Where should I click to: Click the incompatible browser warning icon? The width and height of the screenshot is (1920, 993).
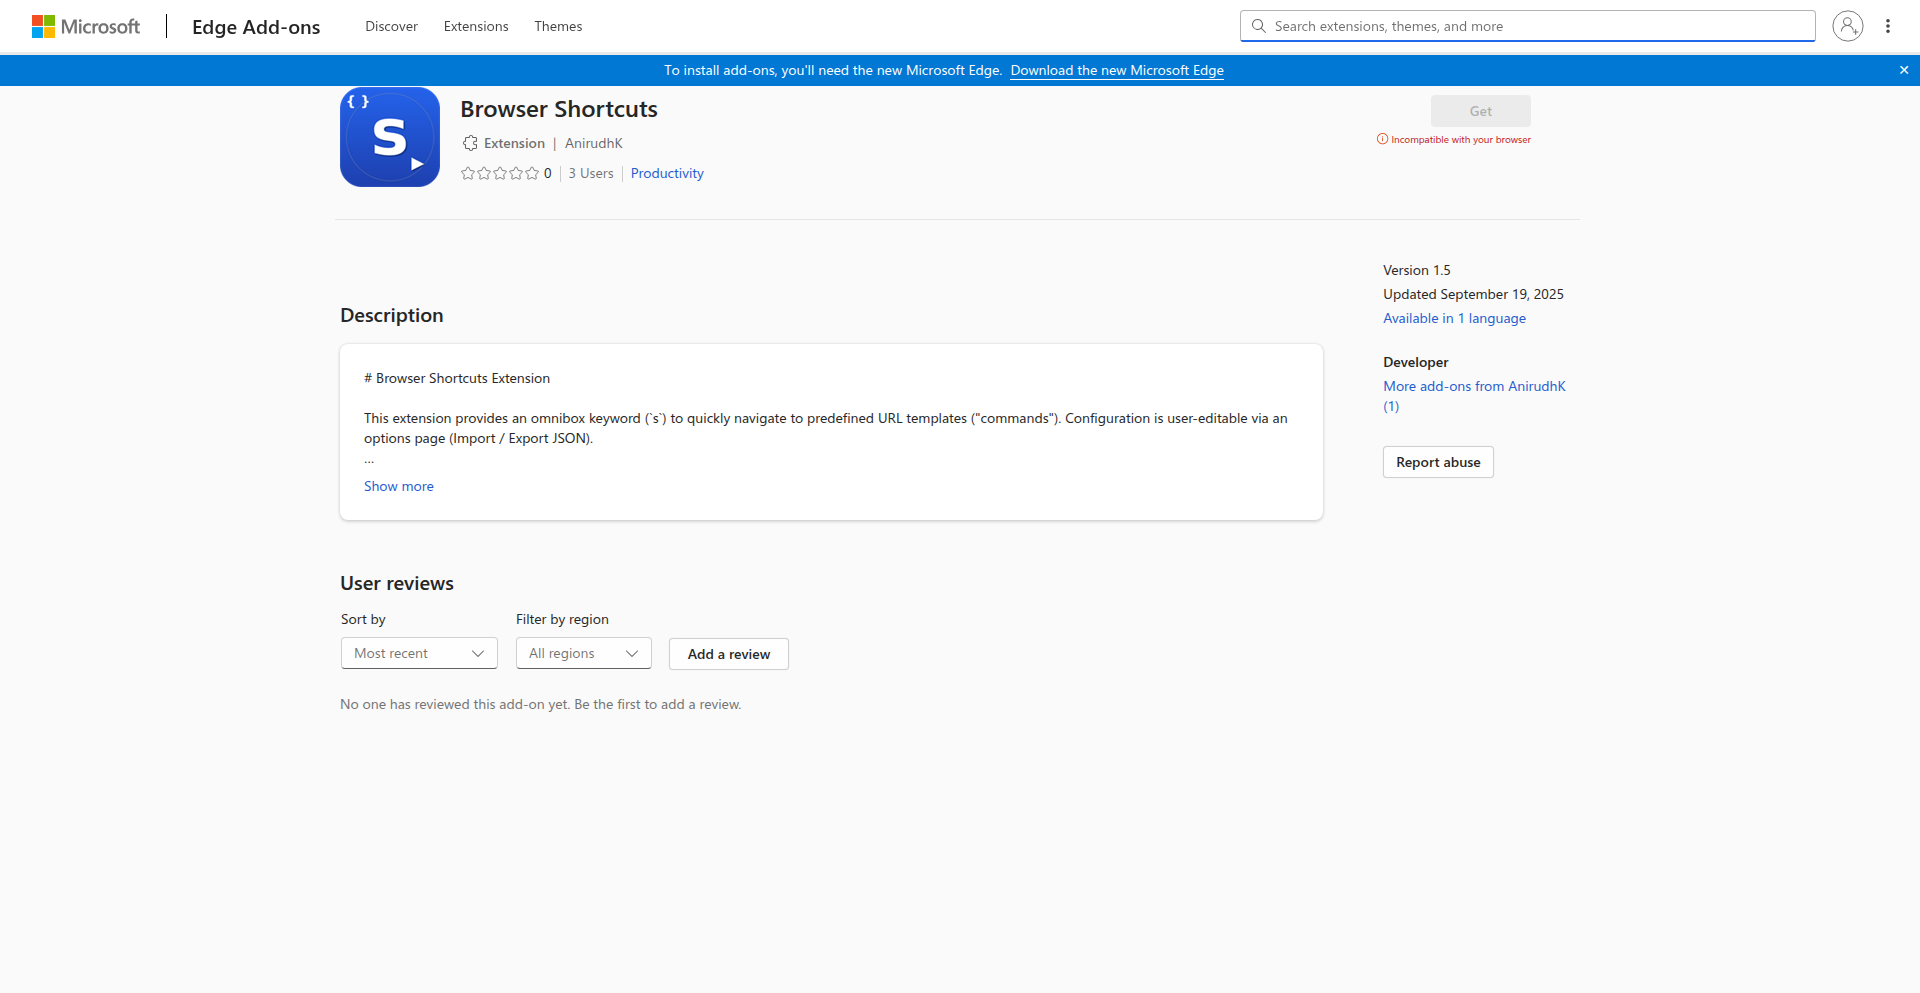pyautogui.click(x=1382, y=140)
